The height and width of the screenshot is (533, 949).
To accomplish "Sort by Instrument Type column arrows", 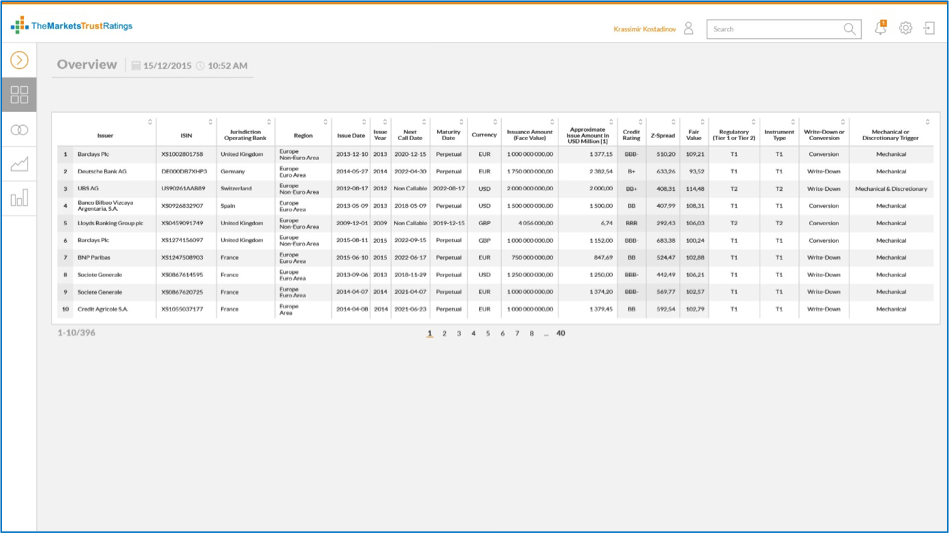I will pyautogui.click(x=793, y=122).
